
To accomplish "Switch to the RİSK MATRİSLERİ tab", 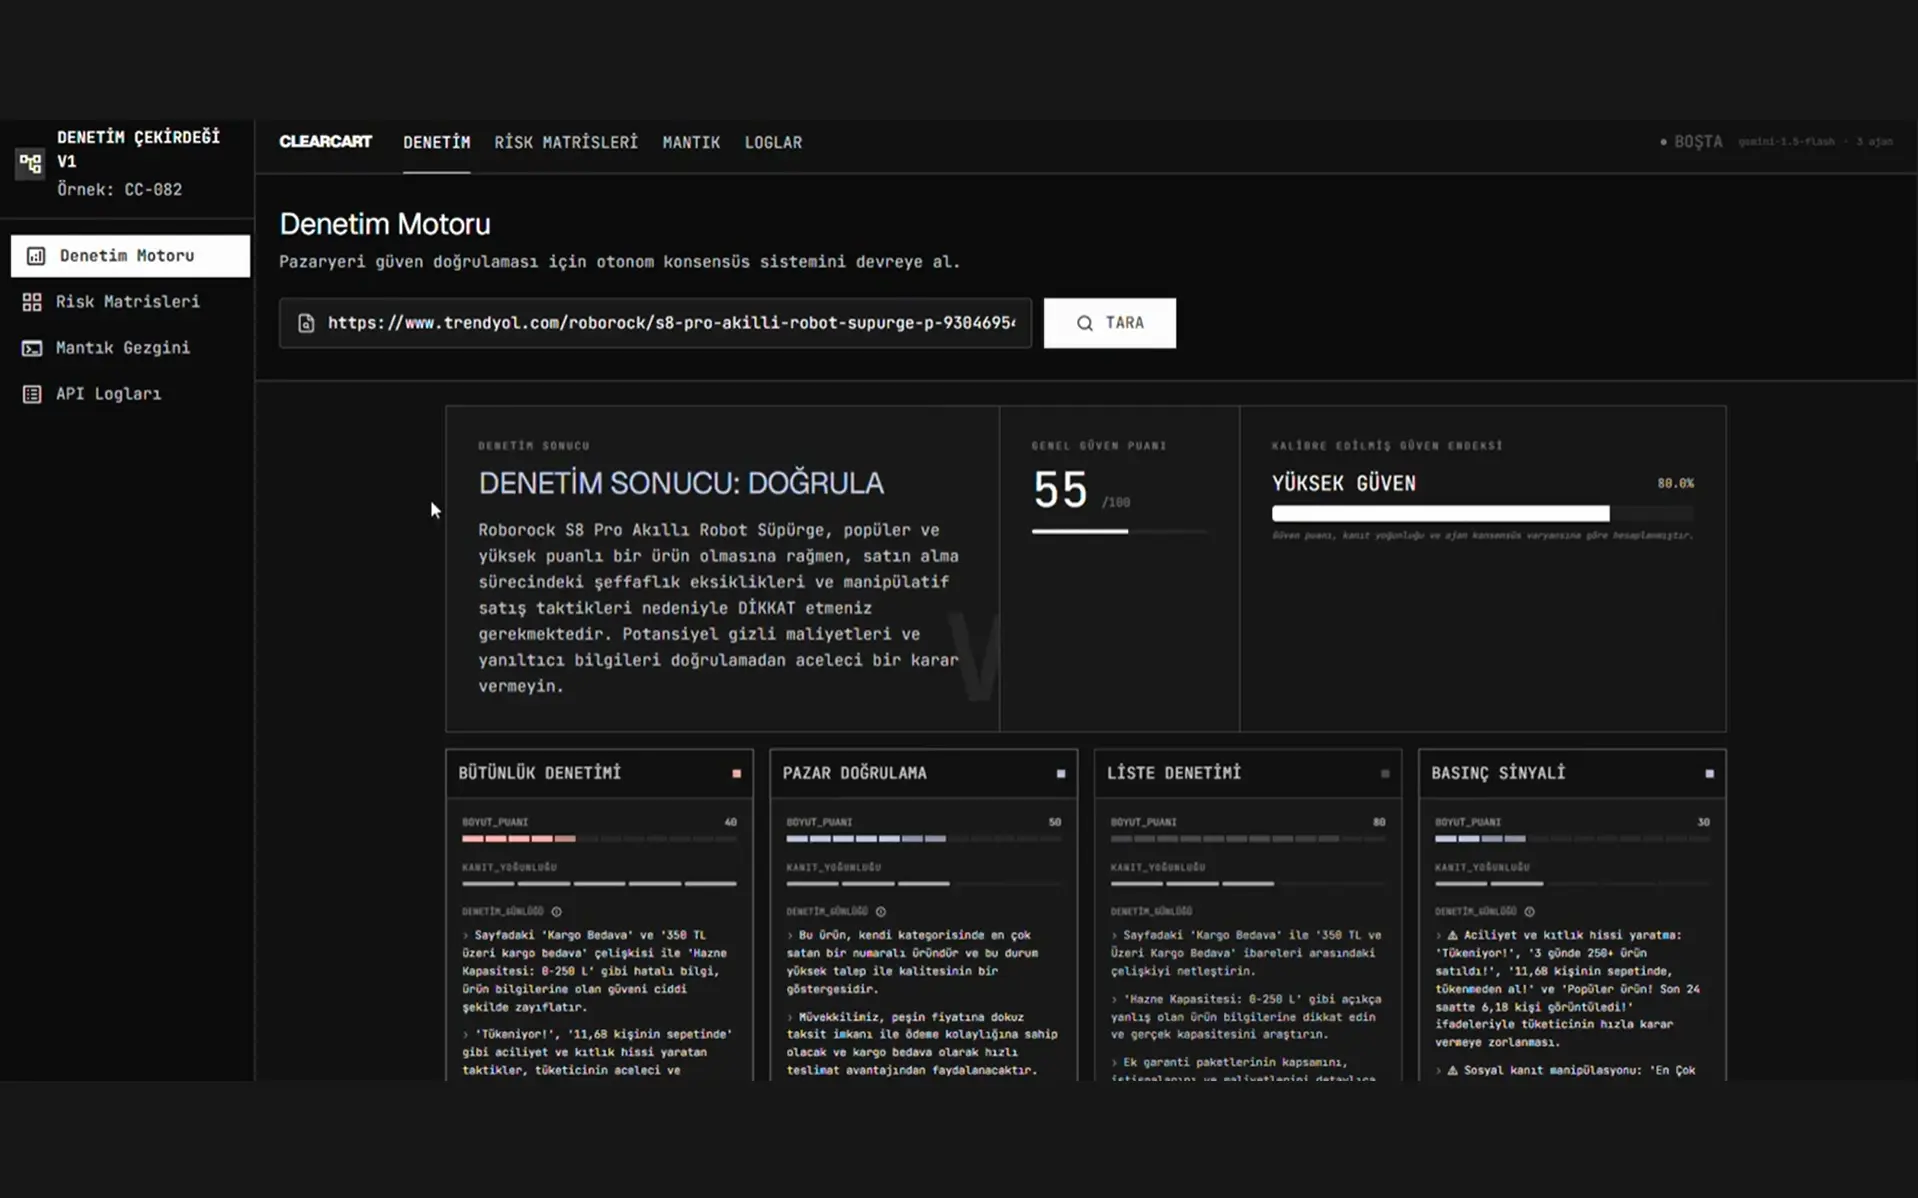I will tap(566, 142).
